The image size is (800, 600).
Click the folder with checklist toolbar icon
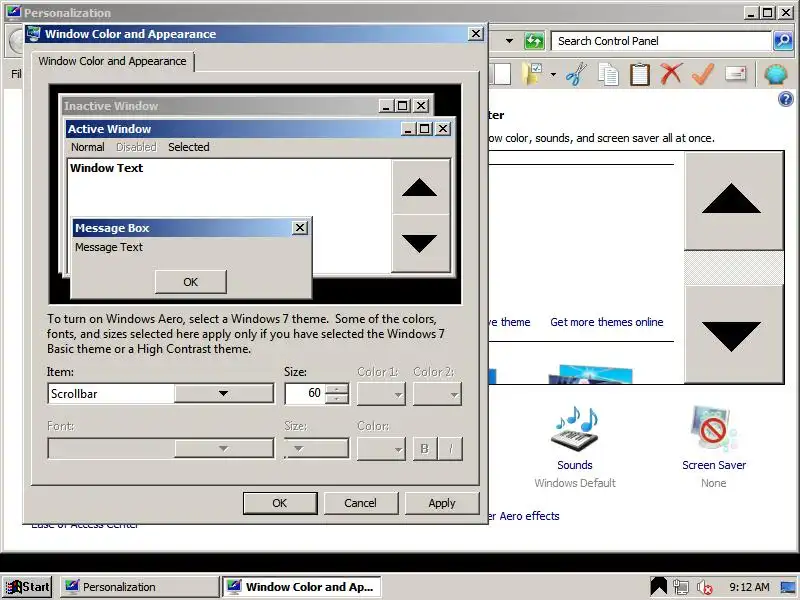coord(532,74)
